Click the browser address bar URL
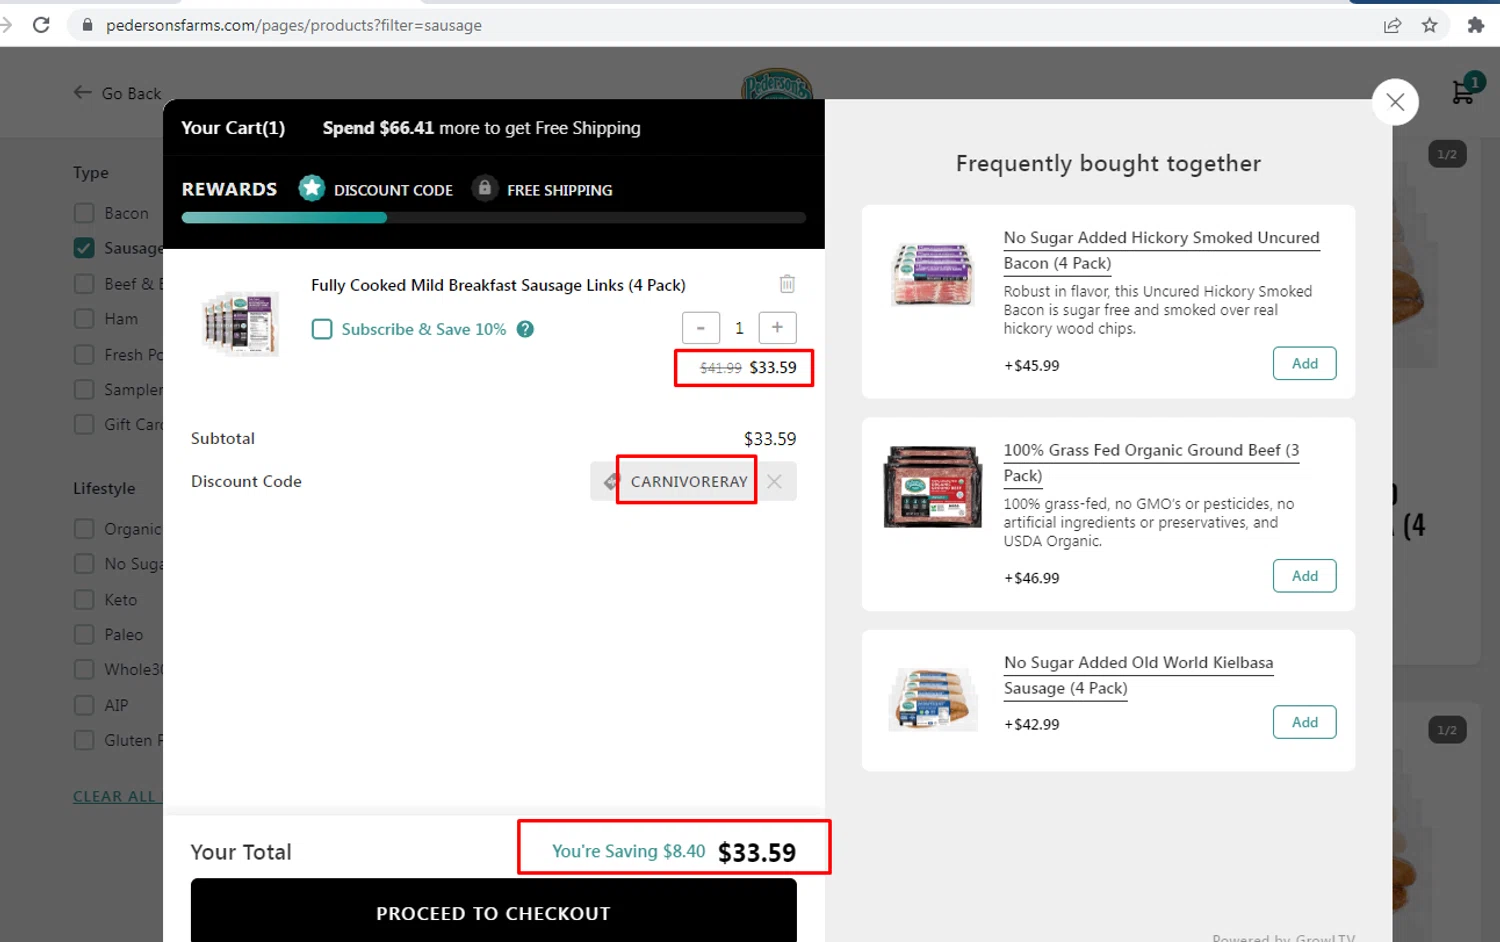 pos(294,25)
